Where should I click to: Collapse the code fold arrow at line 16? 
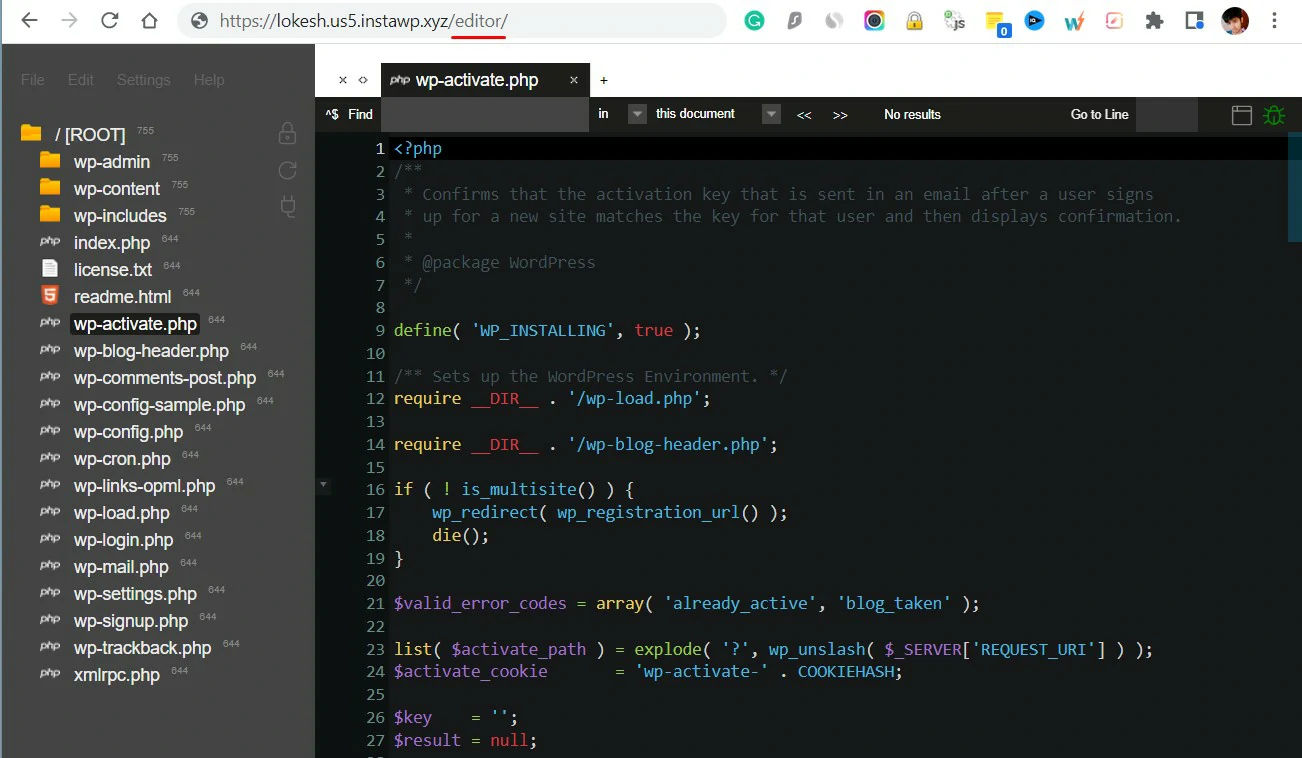[x=323, y=485]
